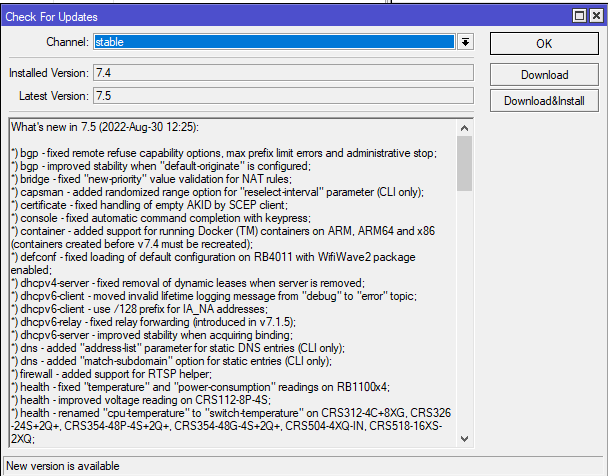
Task: Click the bgp remote refuse capability line
Action: 224,153
